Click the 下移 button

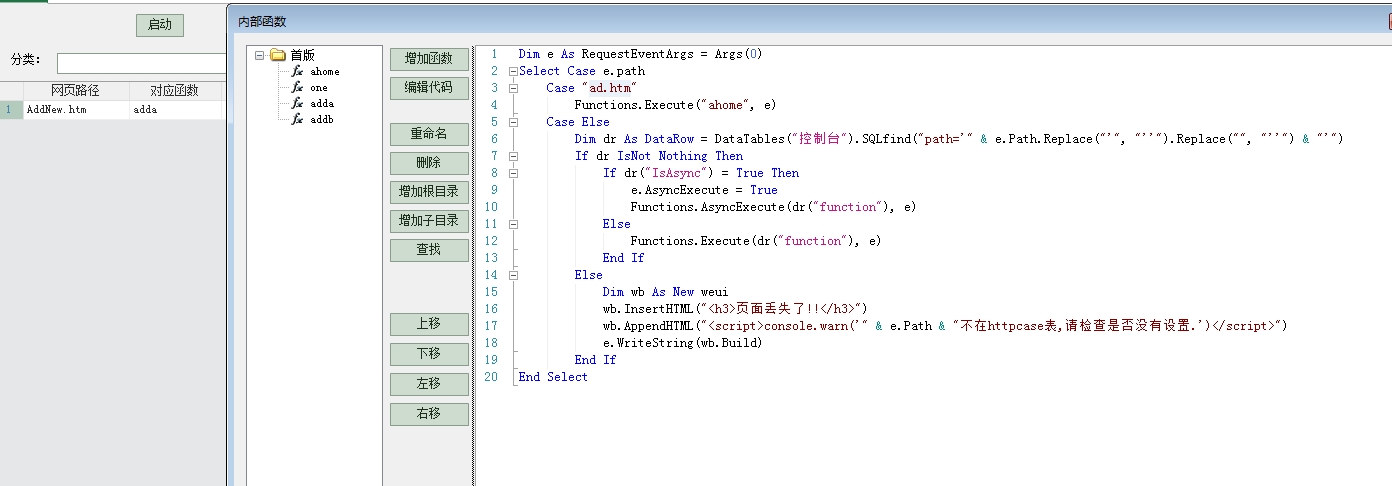[429, 354]
